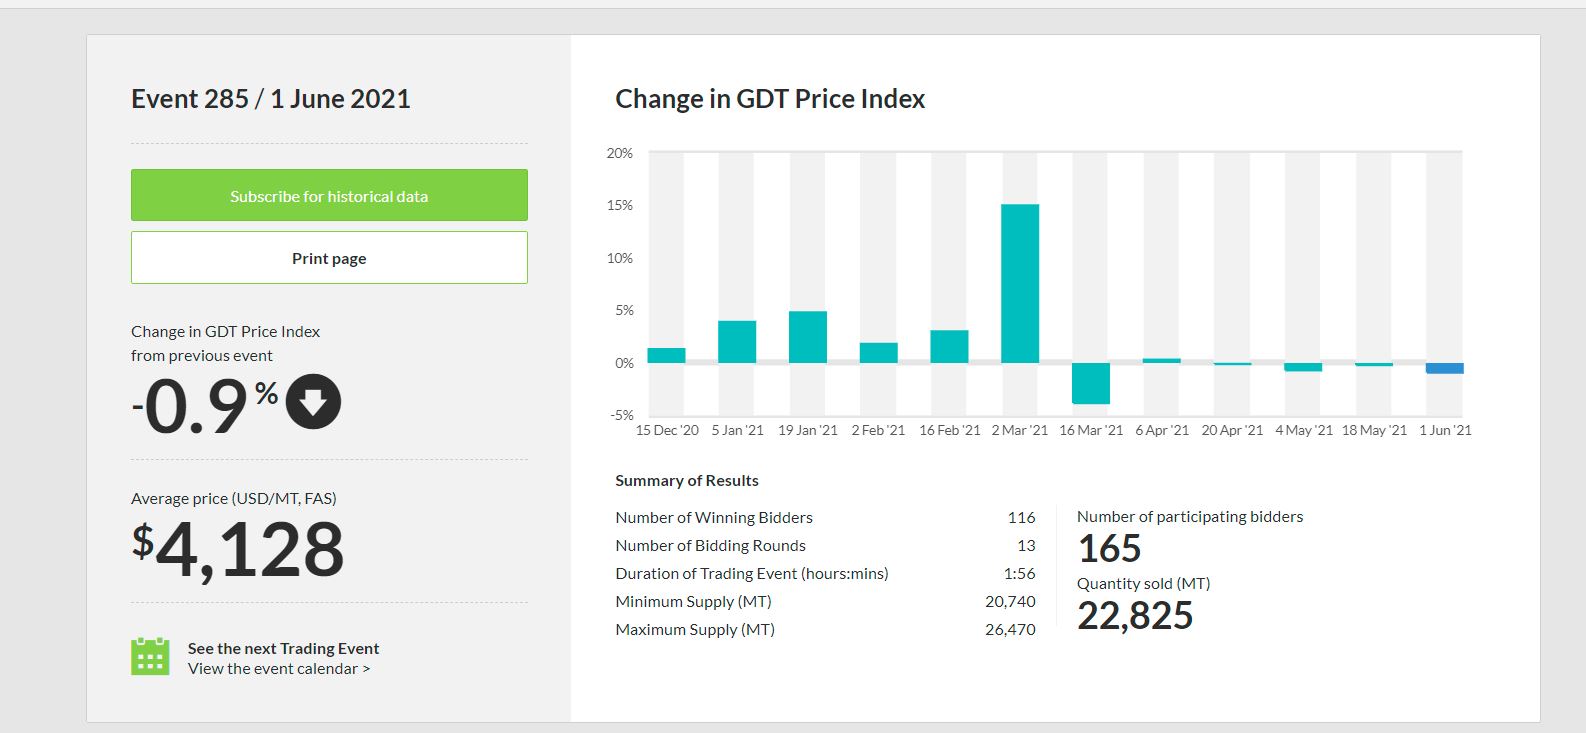1586x733 pixels.
Task: Click the '2 Mar '21' axis label
Action: click(x=1020, y=430)
